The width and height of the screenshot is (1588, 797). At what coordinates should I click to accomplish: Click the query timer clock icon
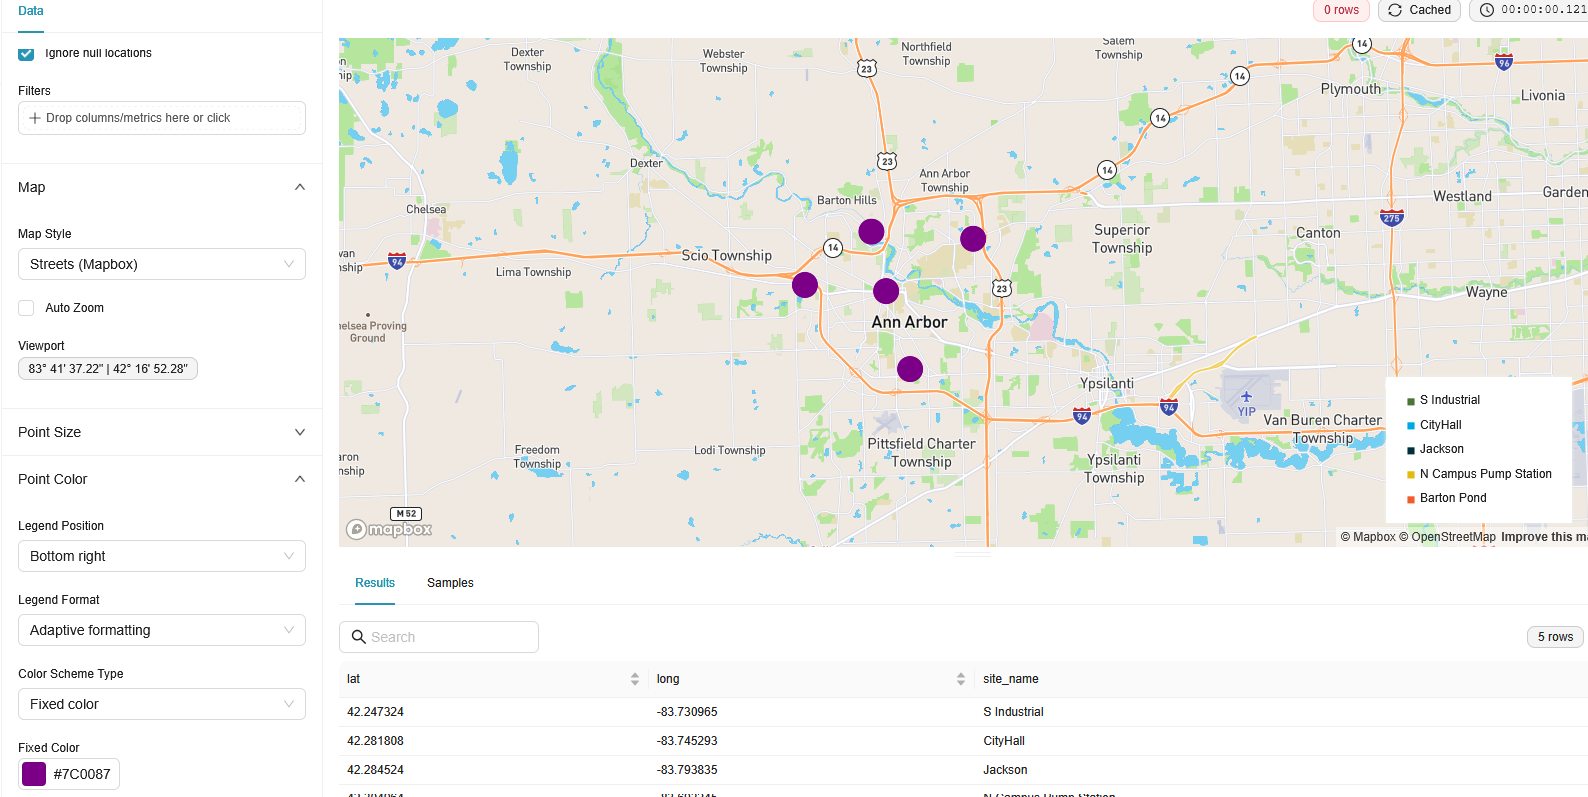pos(1487,10)
